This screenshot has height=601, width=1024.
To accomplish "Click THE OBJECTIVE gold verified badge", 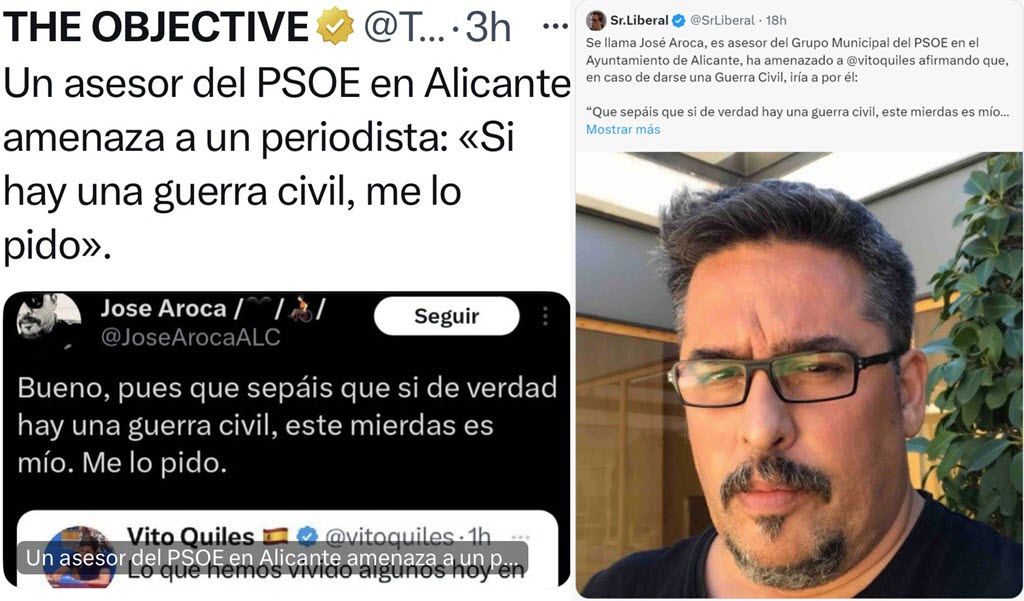I will click(x=335, y=26).
